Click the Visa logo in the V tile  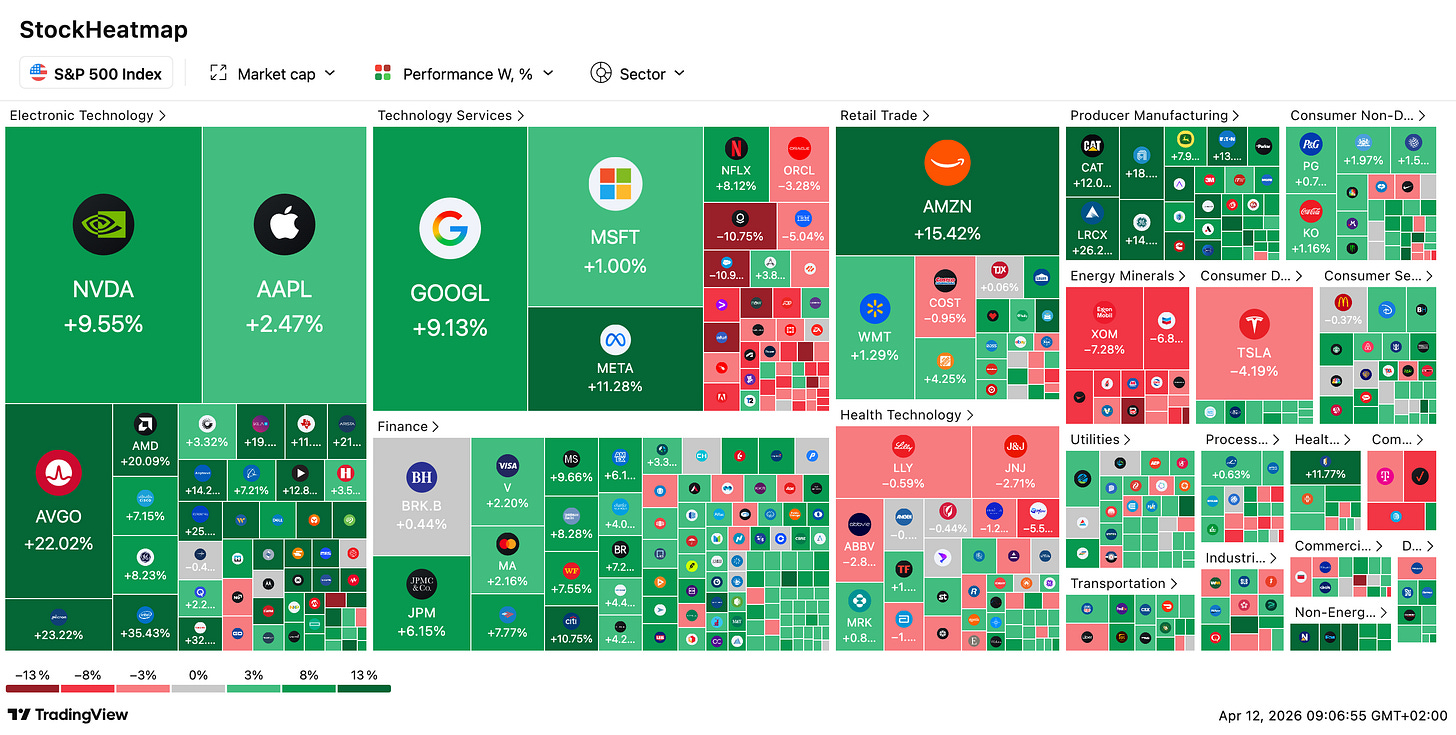tap(507, 465)
